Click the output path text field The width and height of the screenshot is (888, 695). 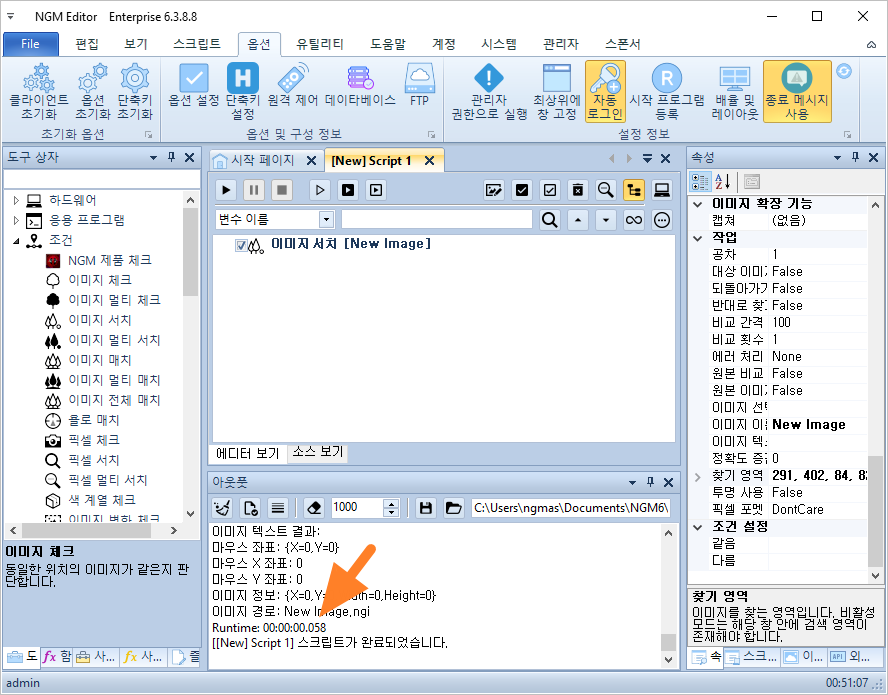[x=571, y=508]
